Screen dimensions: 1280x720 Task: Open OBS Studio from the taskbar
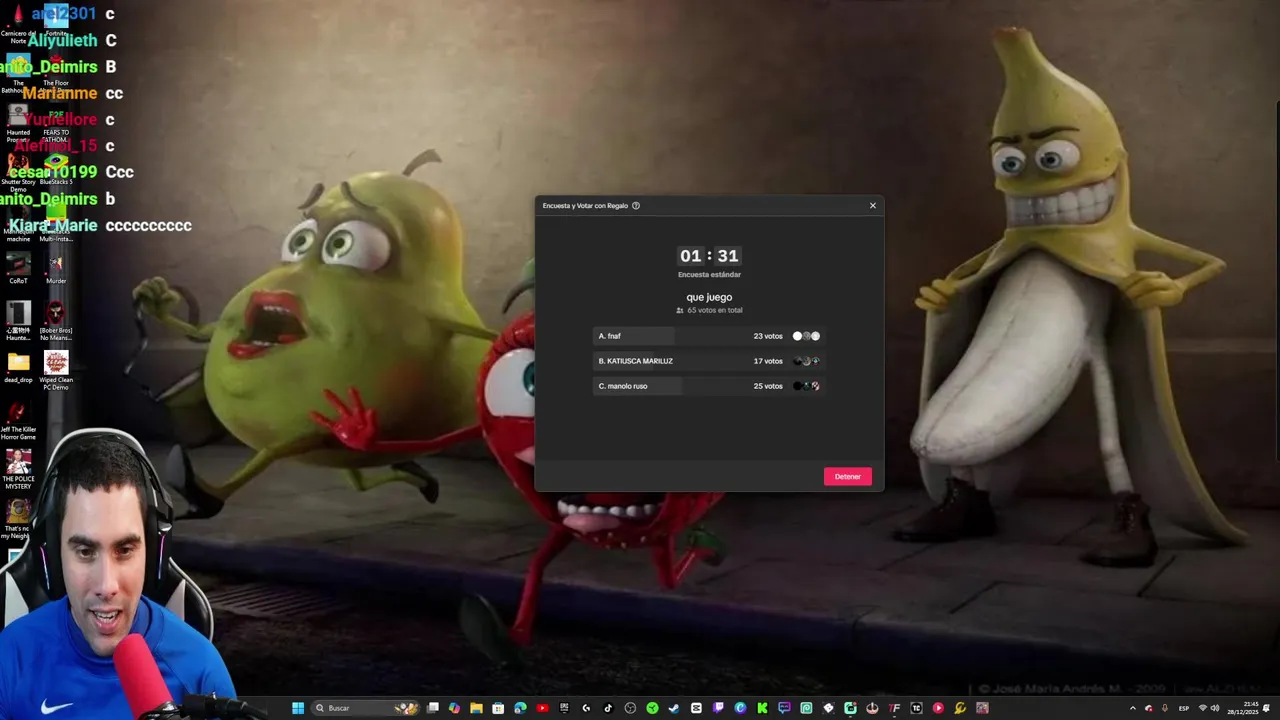point(630,708)
